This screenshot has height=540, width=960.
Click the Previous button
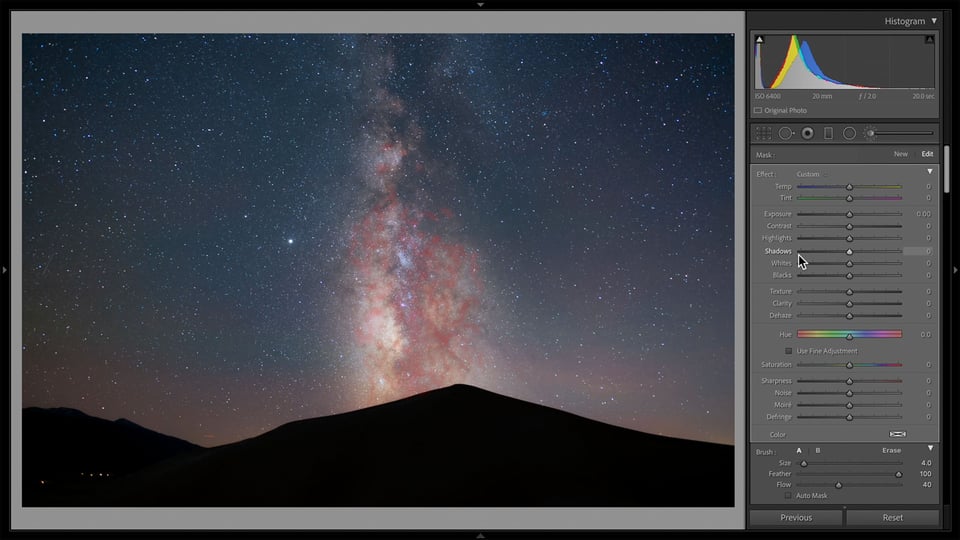(796, 518)
